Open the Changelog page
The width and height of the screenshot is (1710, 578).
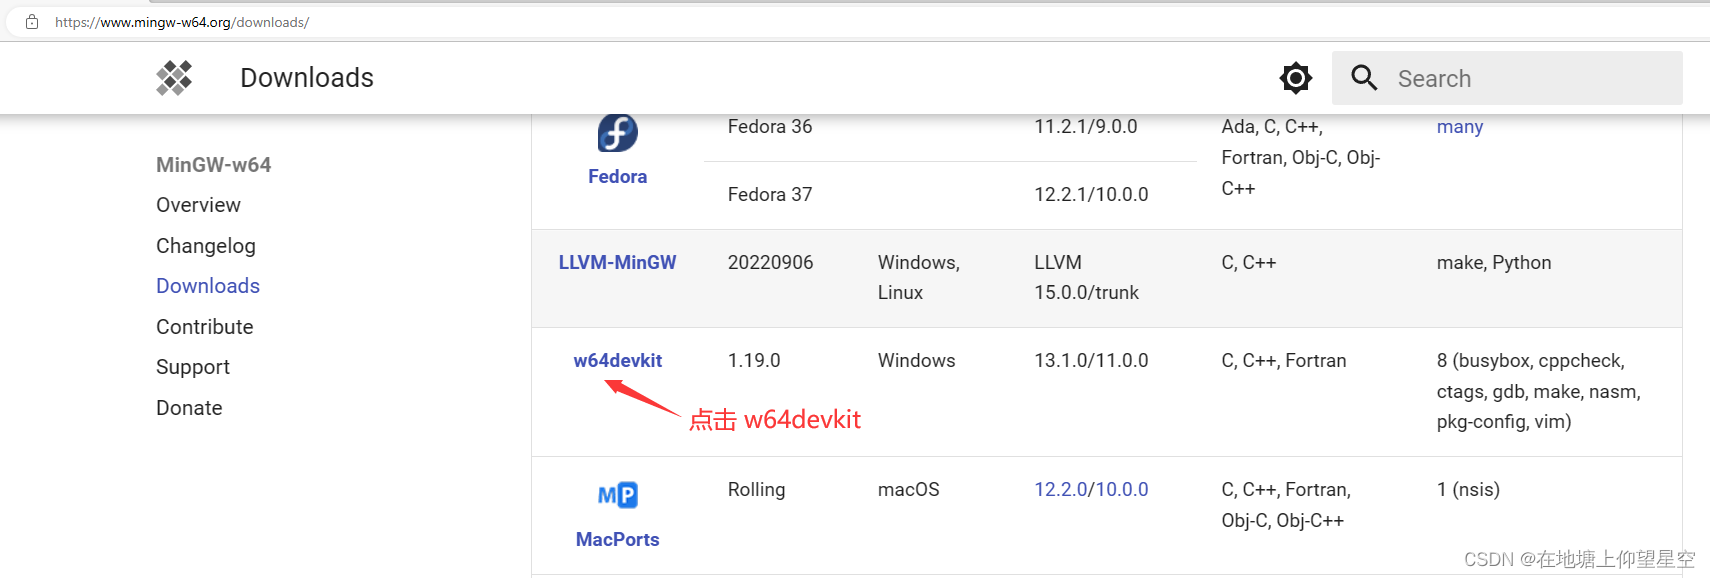(206, 245)
